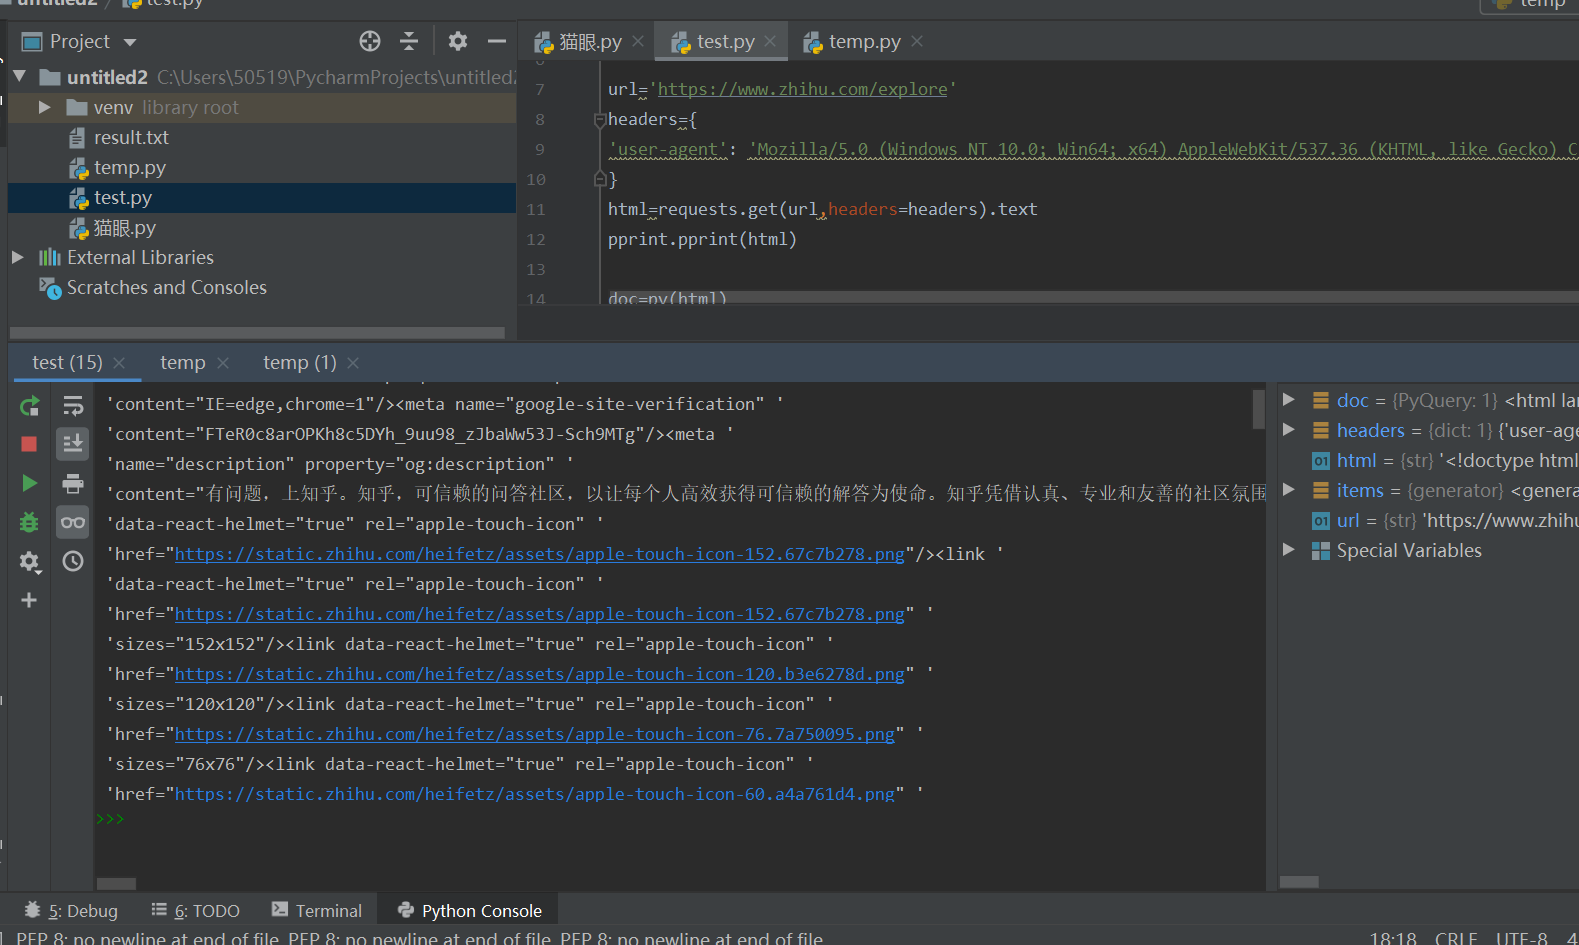Expand the items generator variable

tap(1289, 490)
